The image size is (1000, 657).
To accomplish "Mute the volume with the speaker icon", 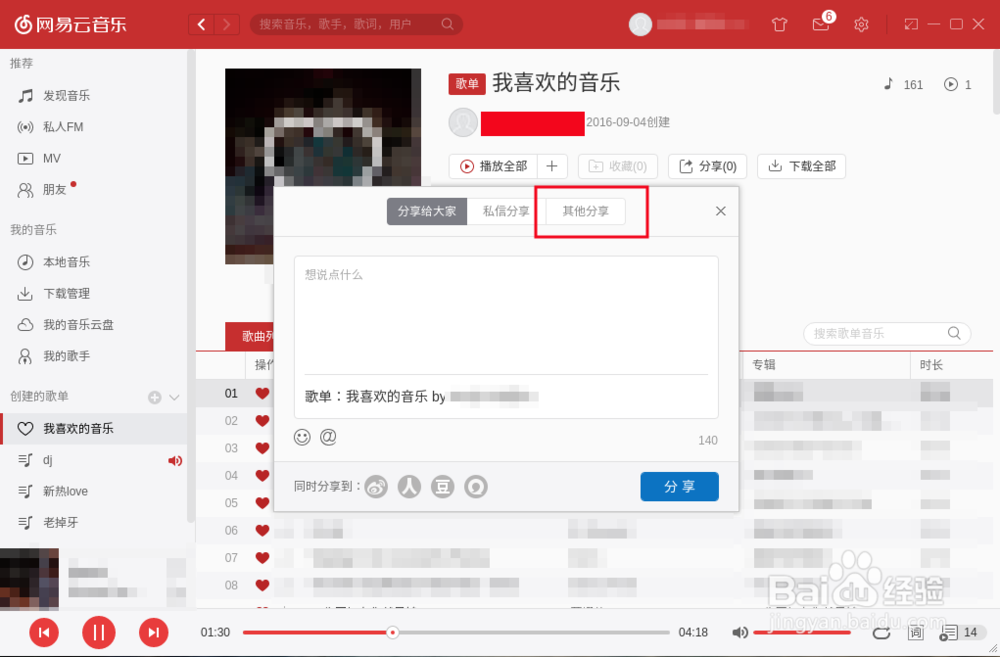I will [x=741, y=632].
